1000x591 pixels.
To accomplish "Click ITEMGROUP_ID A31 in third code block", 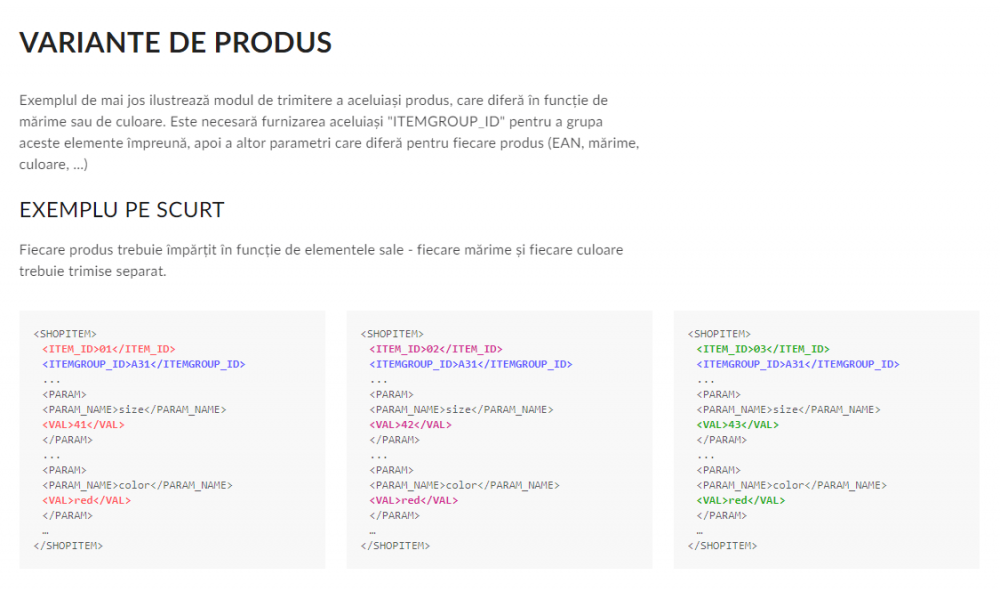I will click(798, 365).
